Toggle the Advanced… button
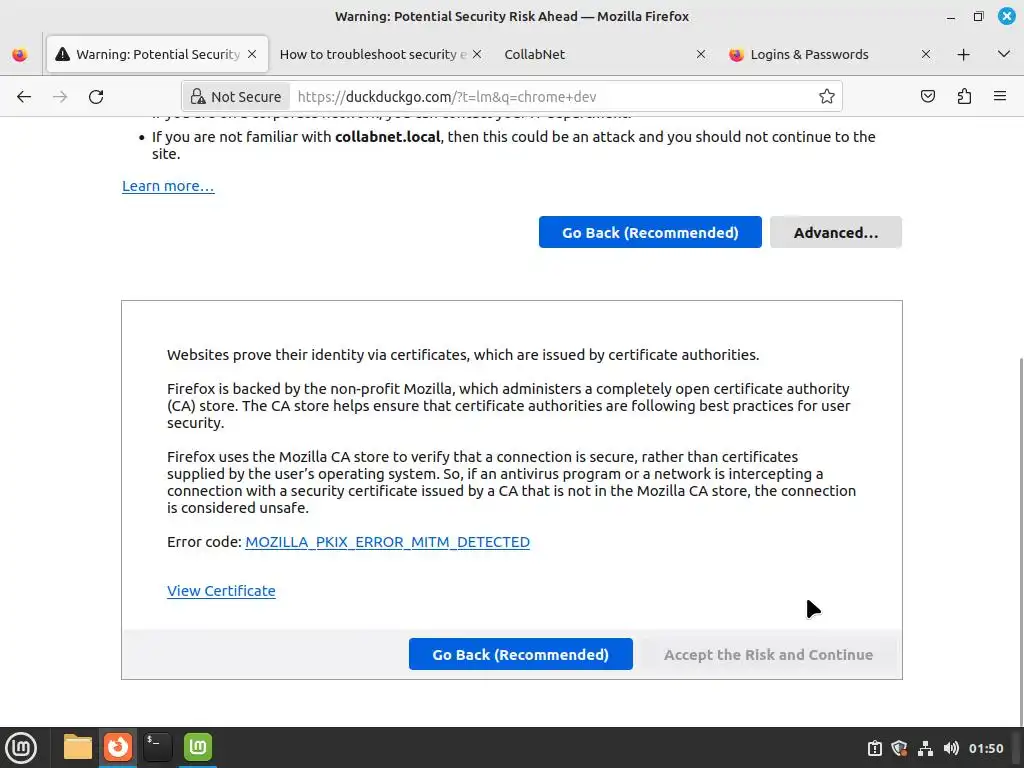The height and width of the screenshot is (768, 1024). point(835,232)
